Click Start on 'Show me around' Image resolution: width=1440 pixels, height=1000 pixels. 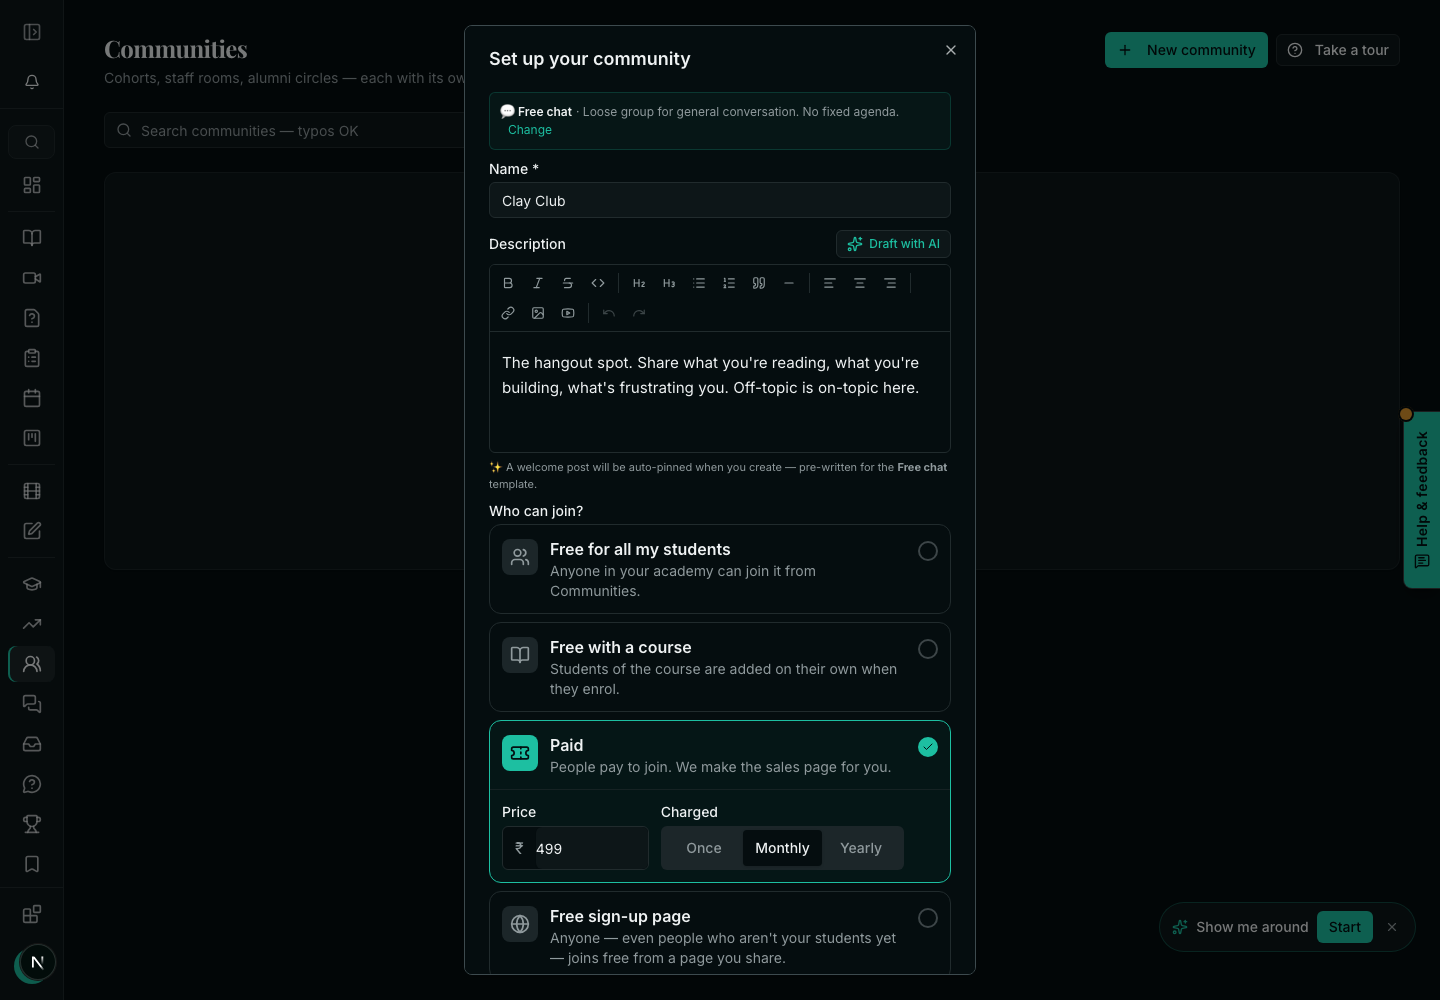coord(1345,927)
